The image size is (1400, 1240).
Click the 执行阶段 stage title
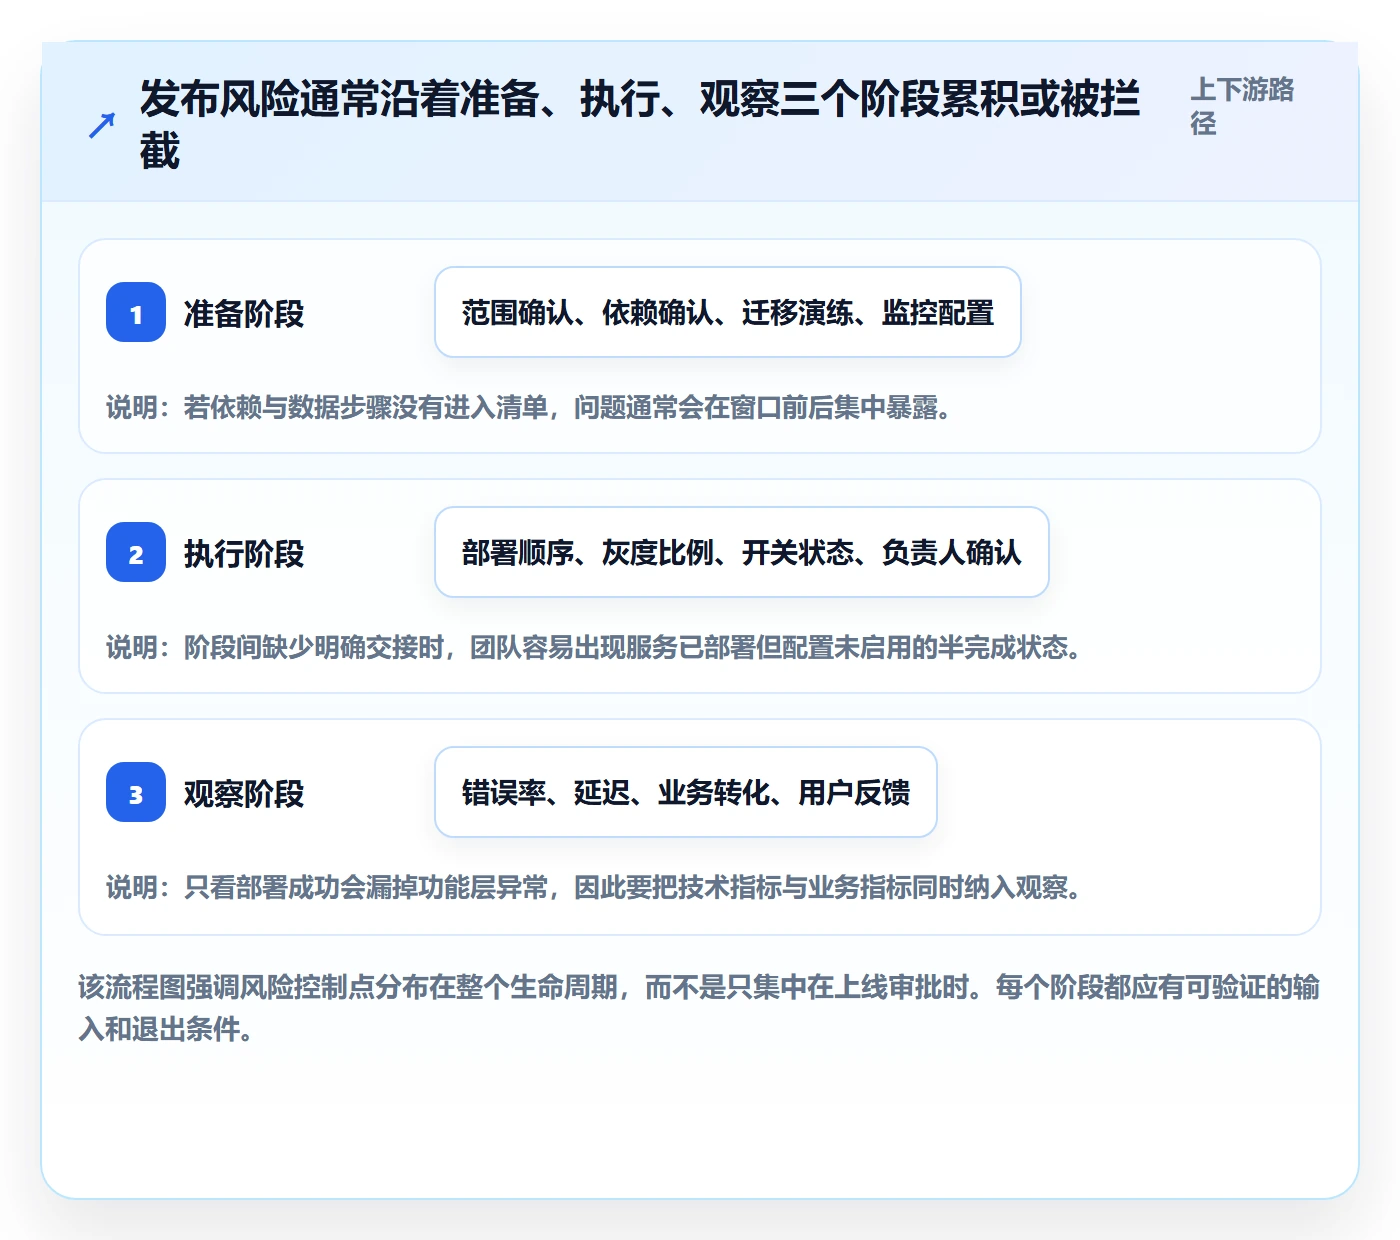(x=244, y=553)
